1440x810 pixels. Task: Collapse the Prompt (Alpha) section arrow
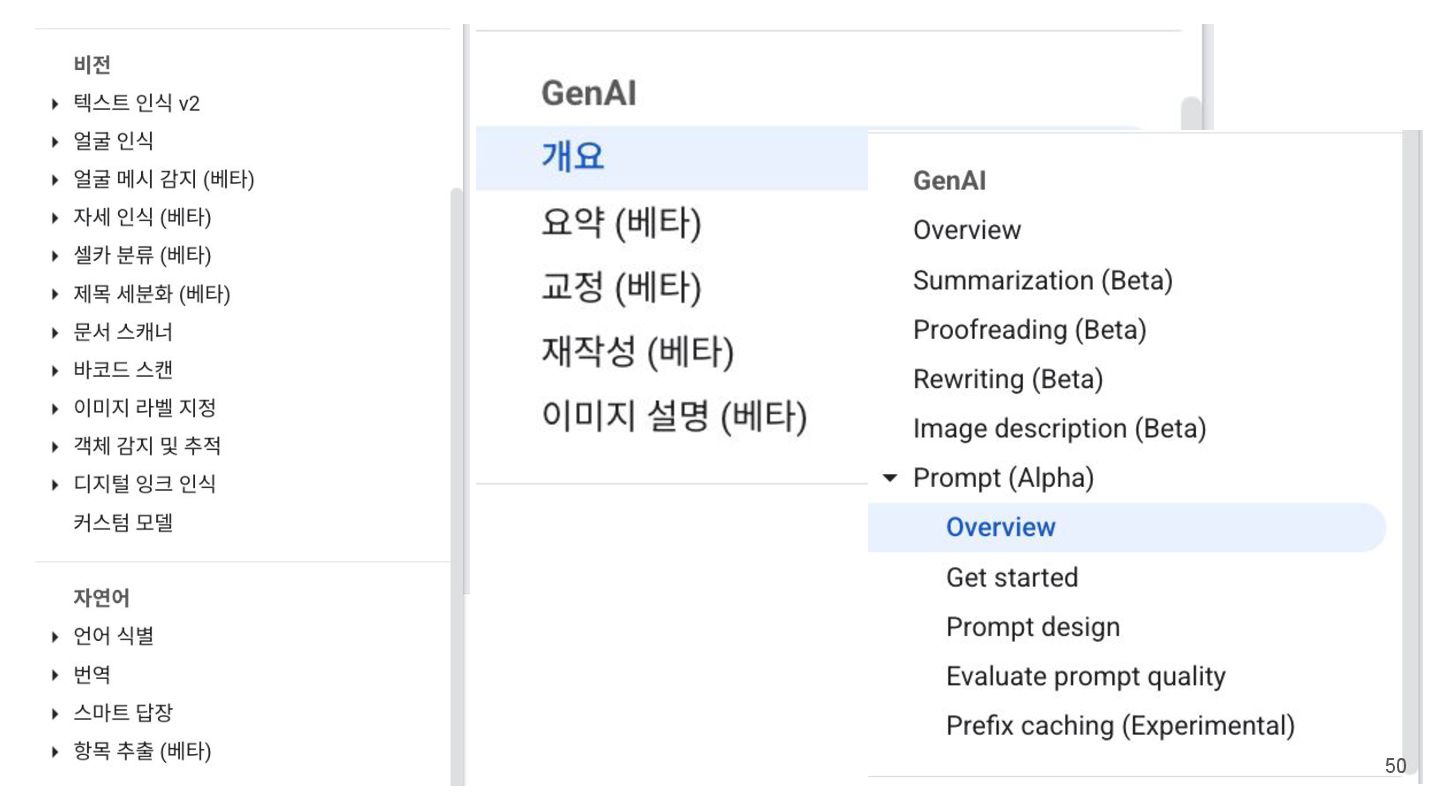[890, 478]
